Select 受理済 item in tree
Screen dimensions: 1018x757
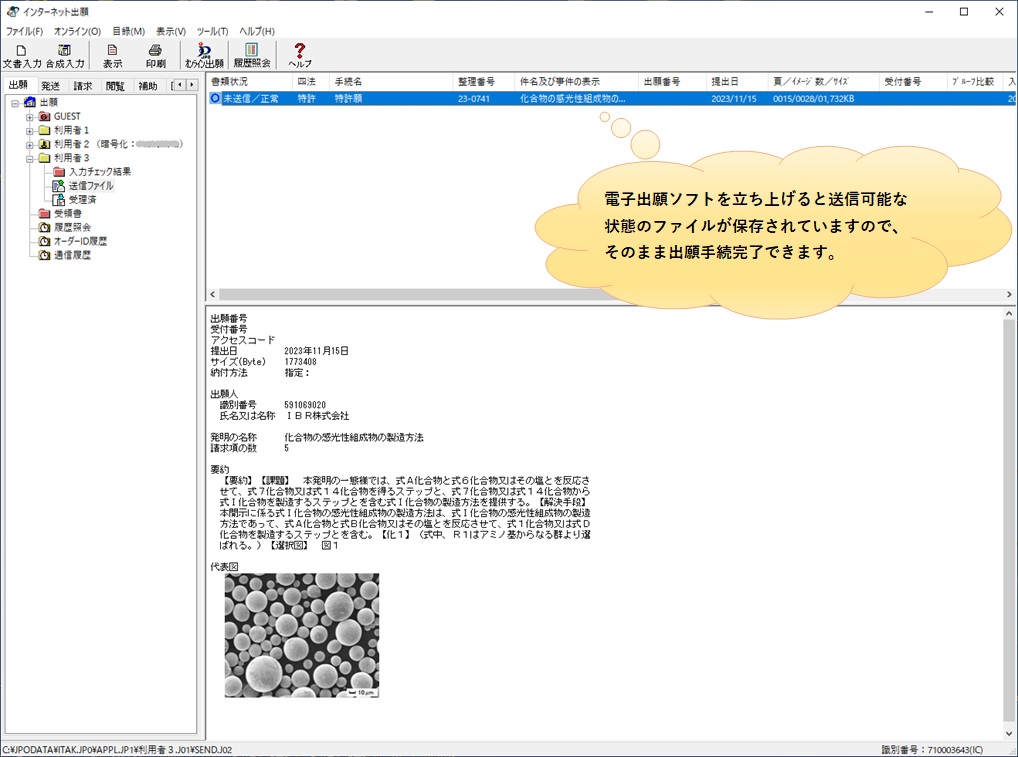click(82, 200)
